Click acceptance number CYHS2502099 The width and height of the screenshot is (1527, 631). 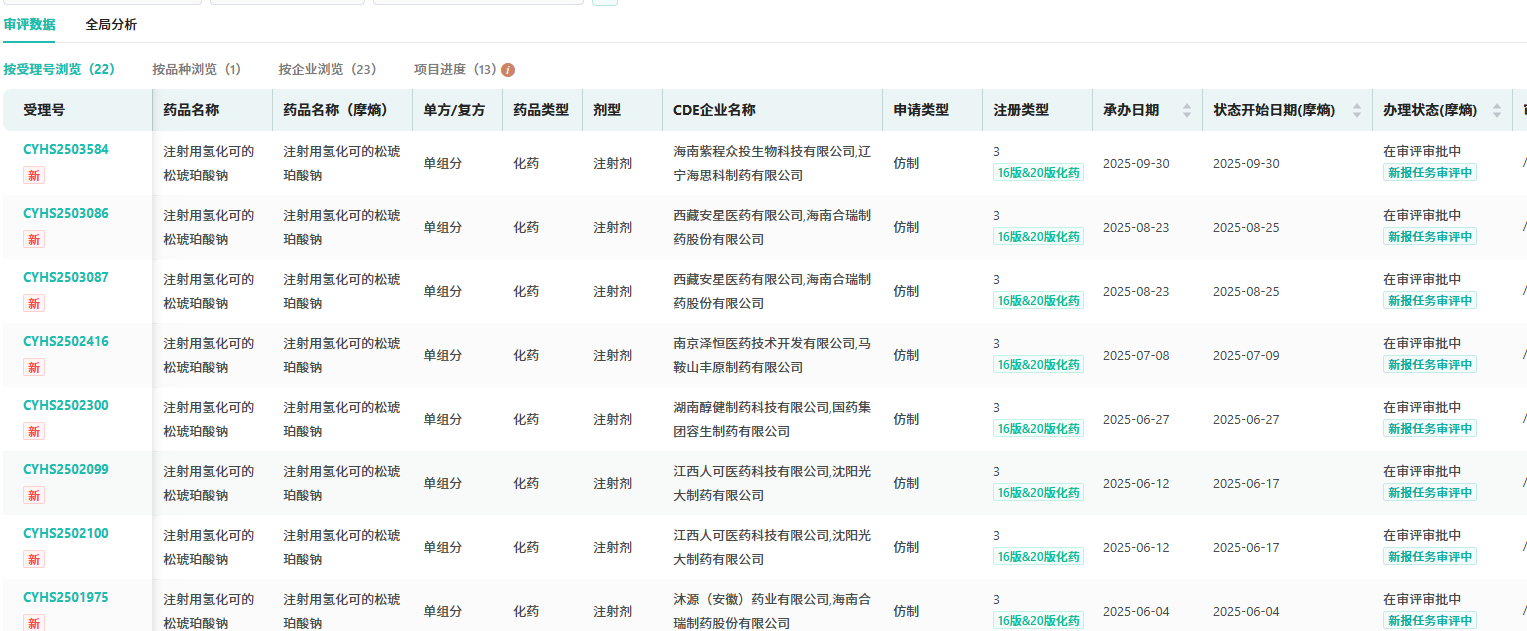[x=66, y=469]
